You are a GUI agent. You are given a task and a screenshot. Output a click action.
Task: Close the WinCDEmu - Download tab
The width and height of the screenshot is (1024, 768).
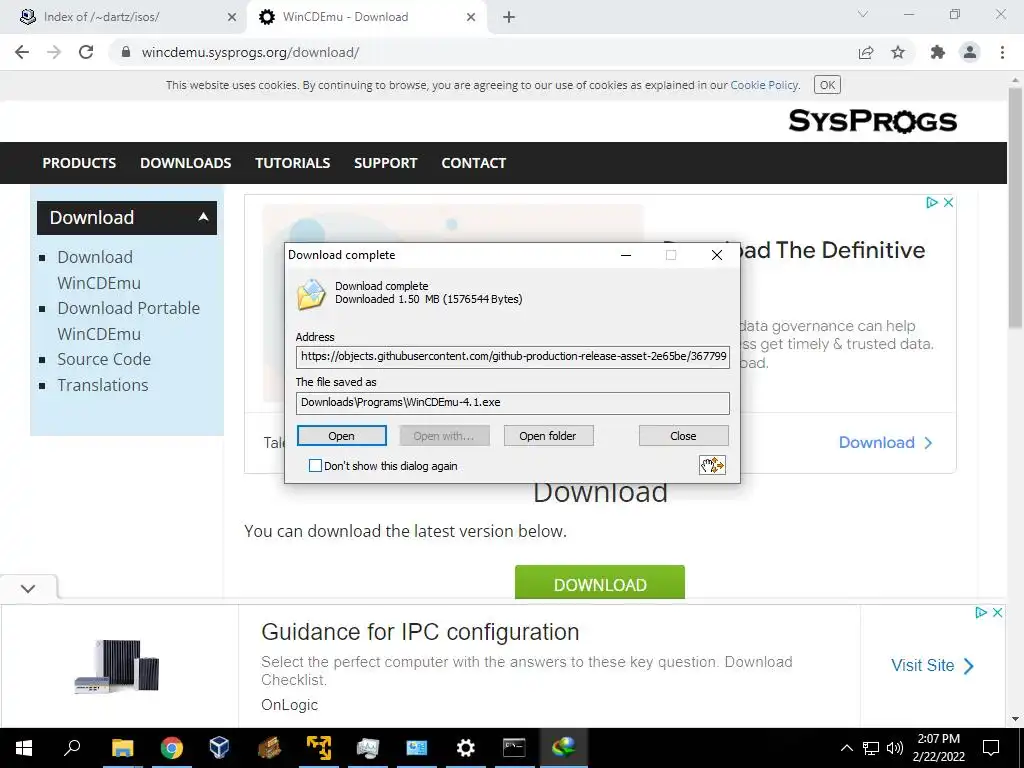471,17
